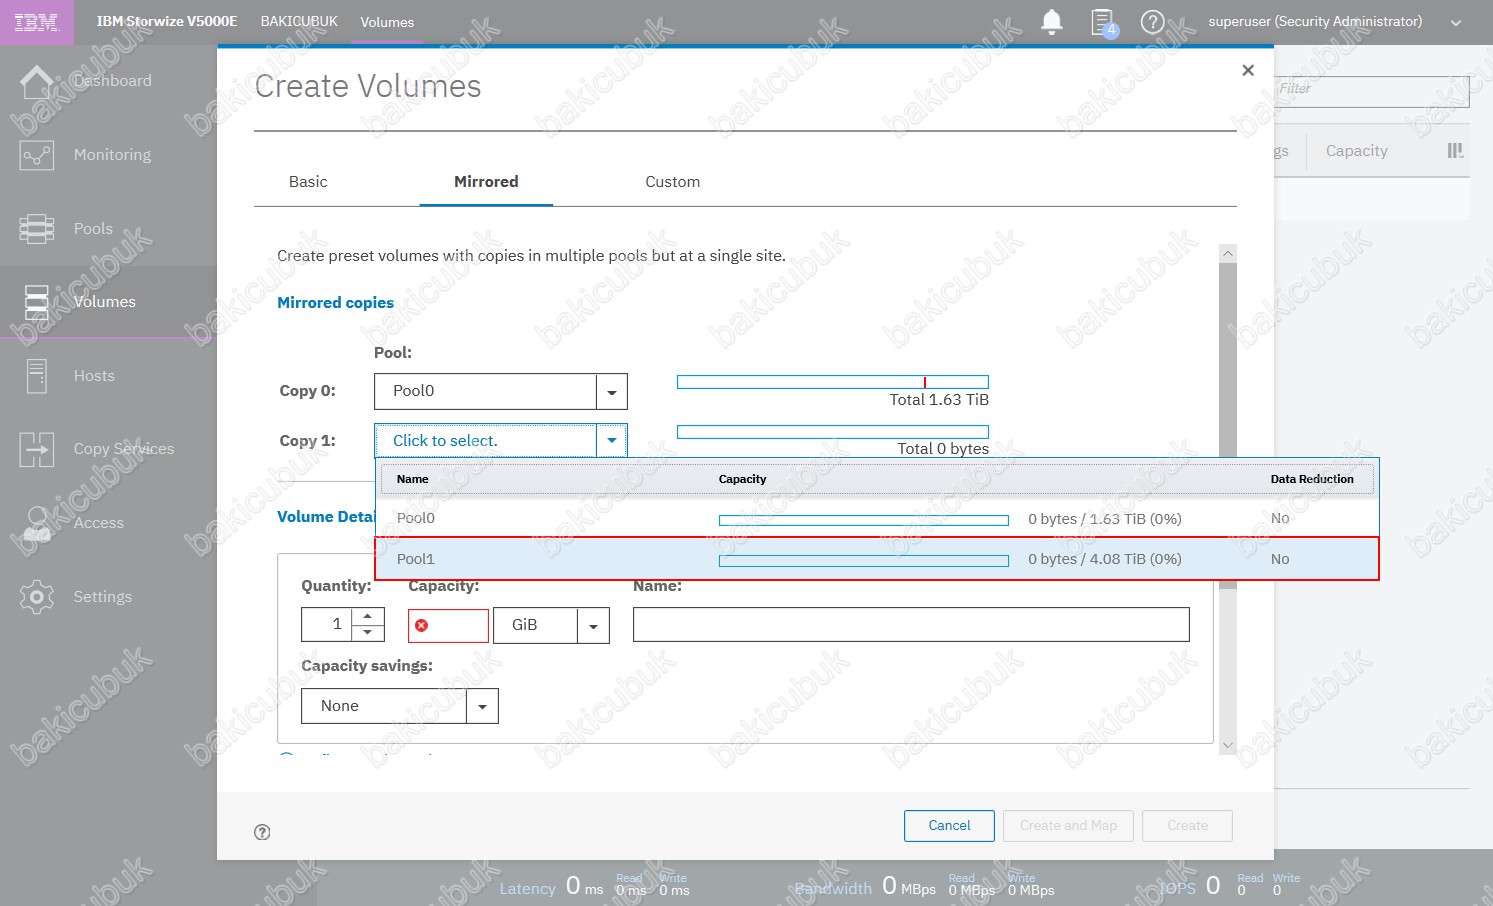Click the Pool1 capacity bar in list
The height and width of the screenshot is (906, 1493).
(864, 561)
